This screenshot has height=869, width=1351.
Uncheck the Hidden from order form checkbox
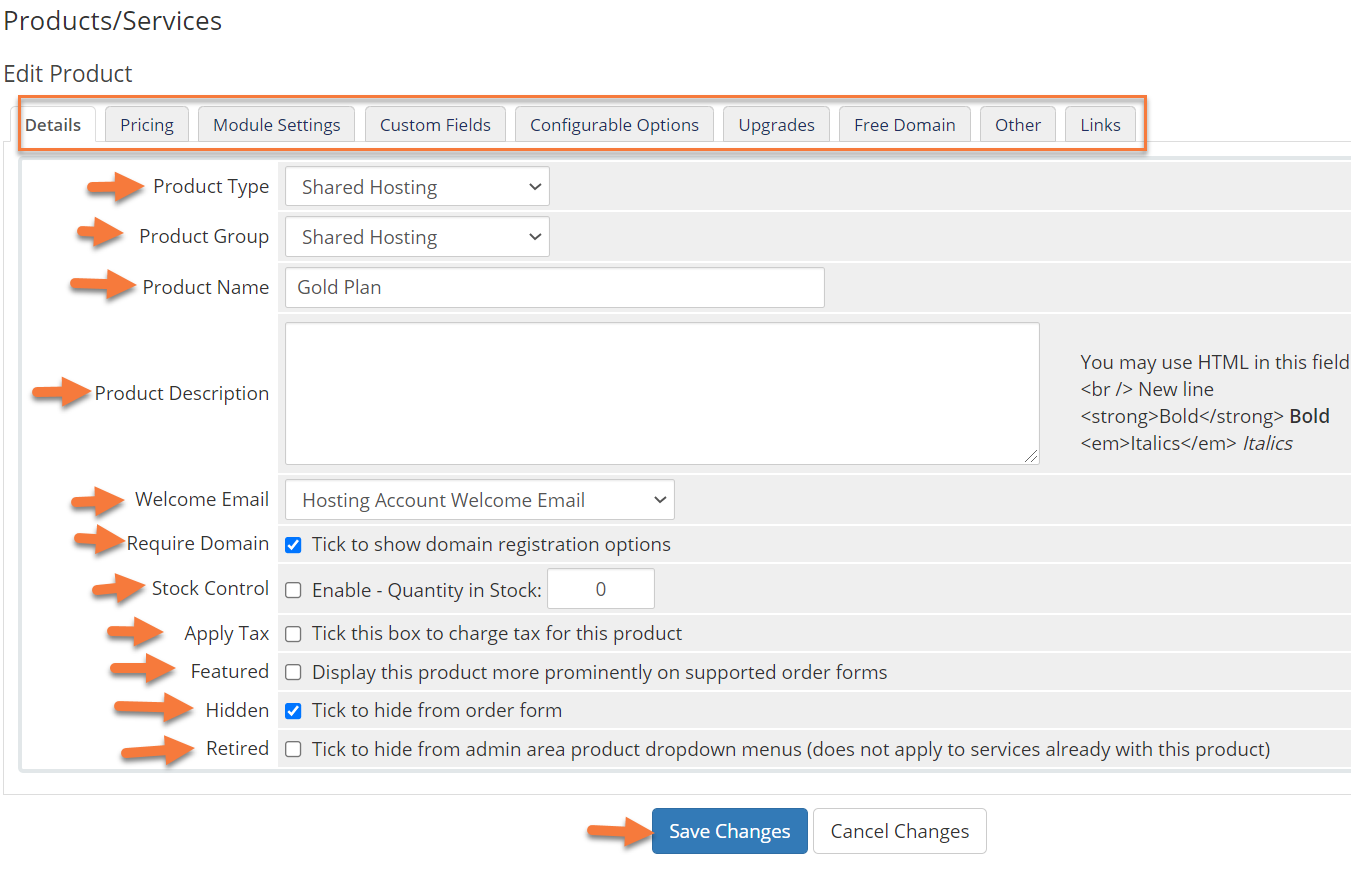pos(293,711)
